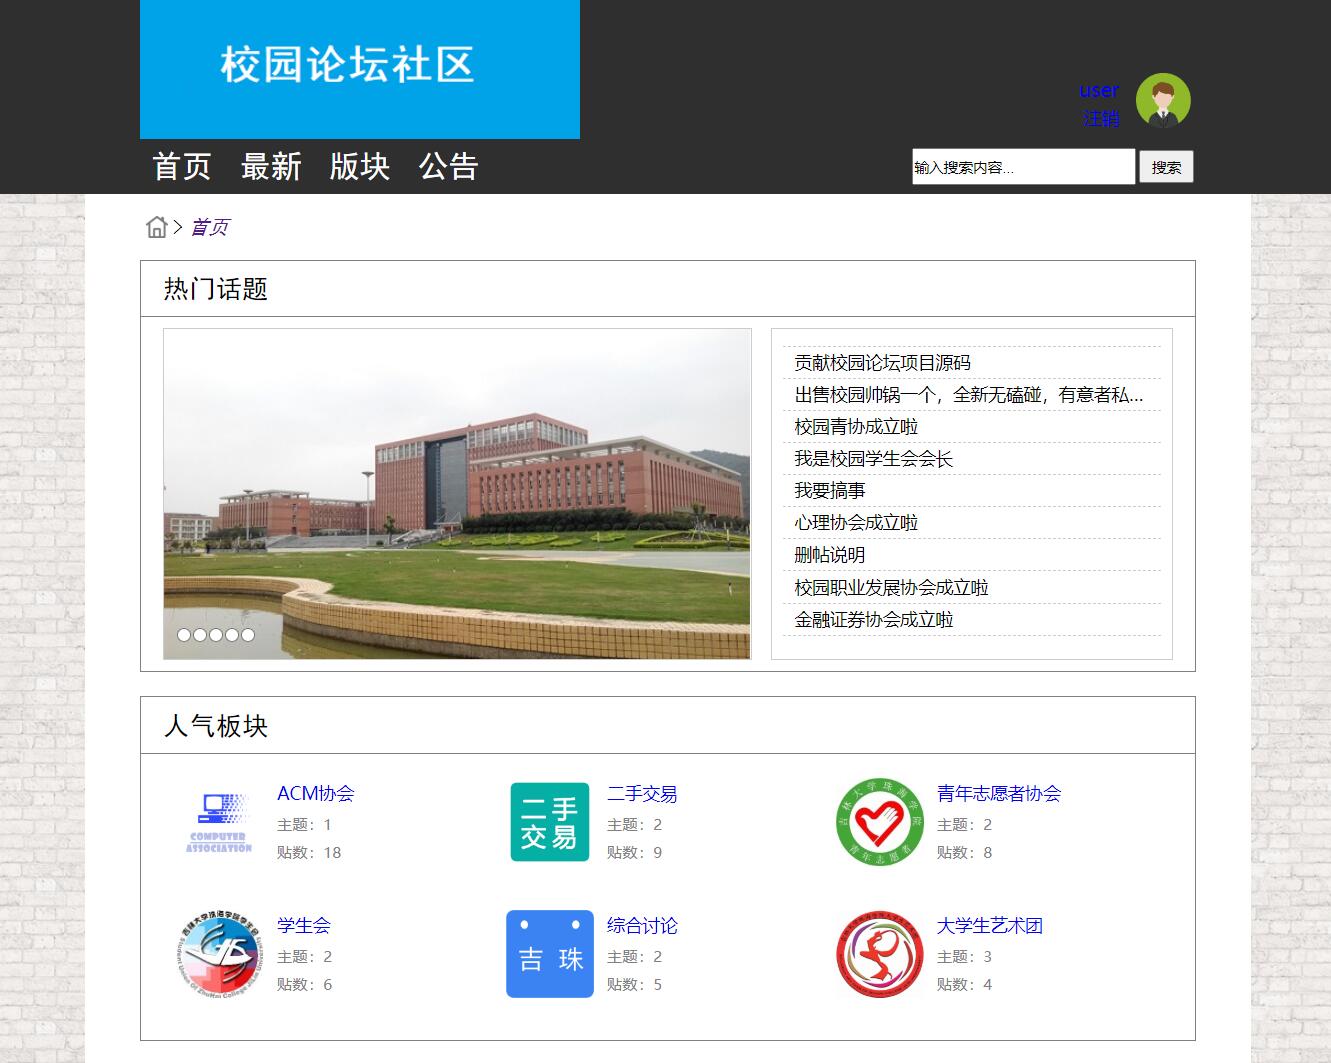Image resolution: width=1331 pixels, height=1063 pixels.
Task: Open the 学生会 emblem icon
Action: click(221, 953)
